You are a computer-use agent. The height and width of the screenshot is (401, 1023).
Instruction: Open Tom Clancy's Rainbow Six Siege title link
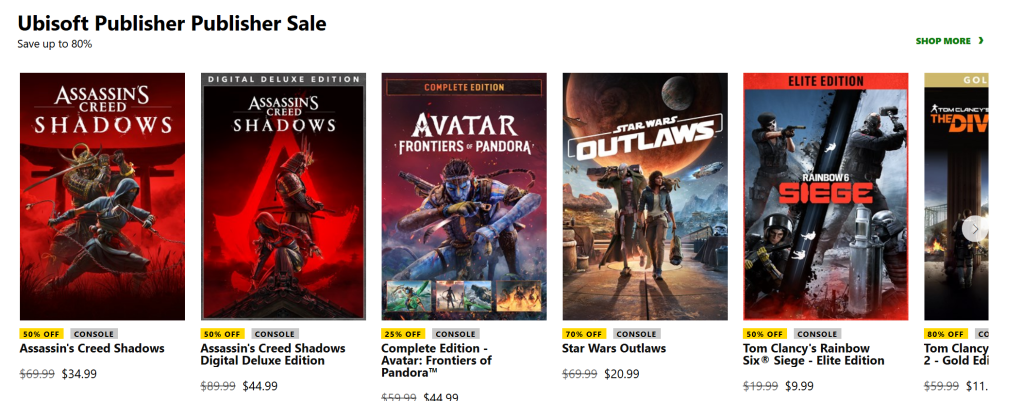(814, 355)
